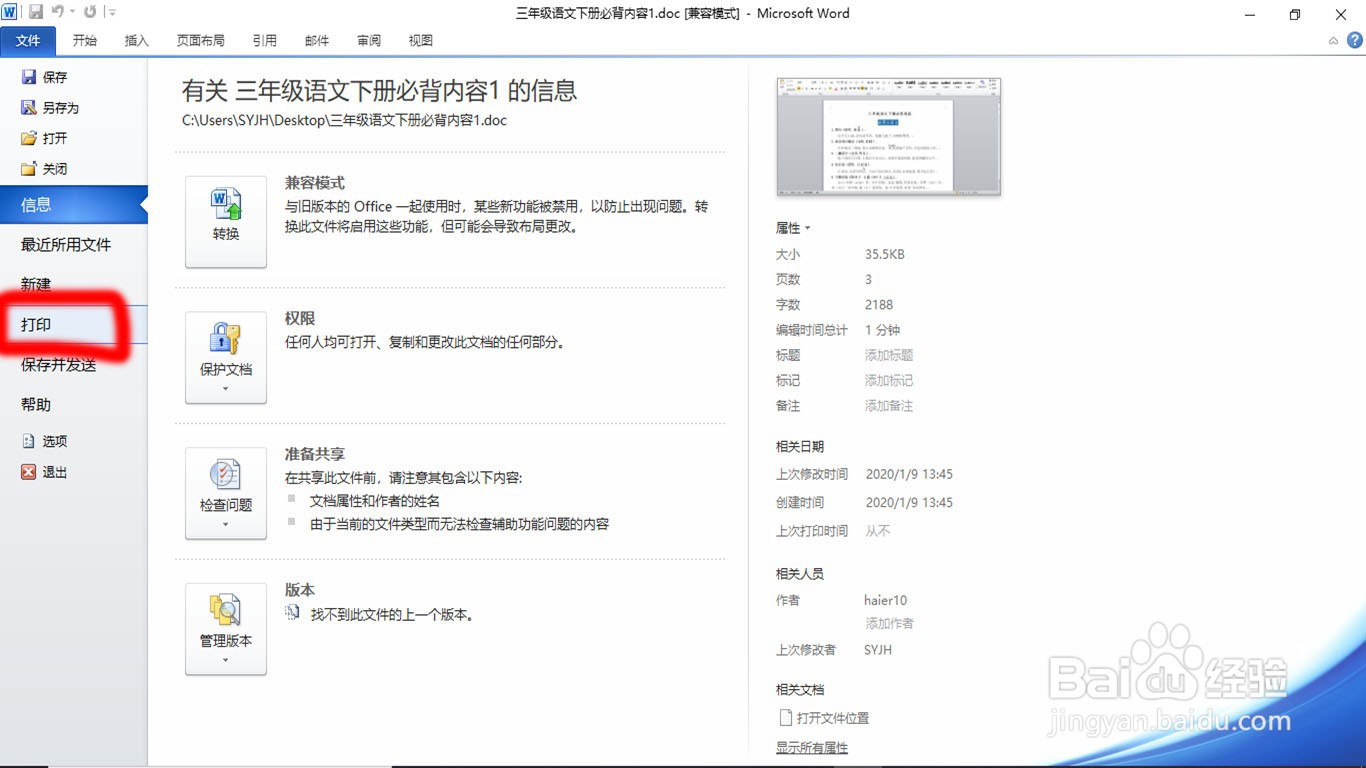Click the Help question mark icon
This screenshot has height=768, width=1366.
pos(1357,41)
